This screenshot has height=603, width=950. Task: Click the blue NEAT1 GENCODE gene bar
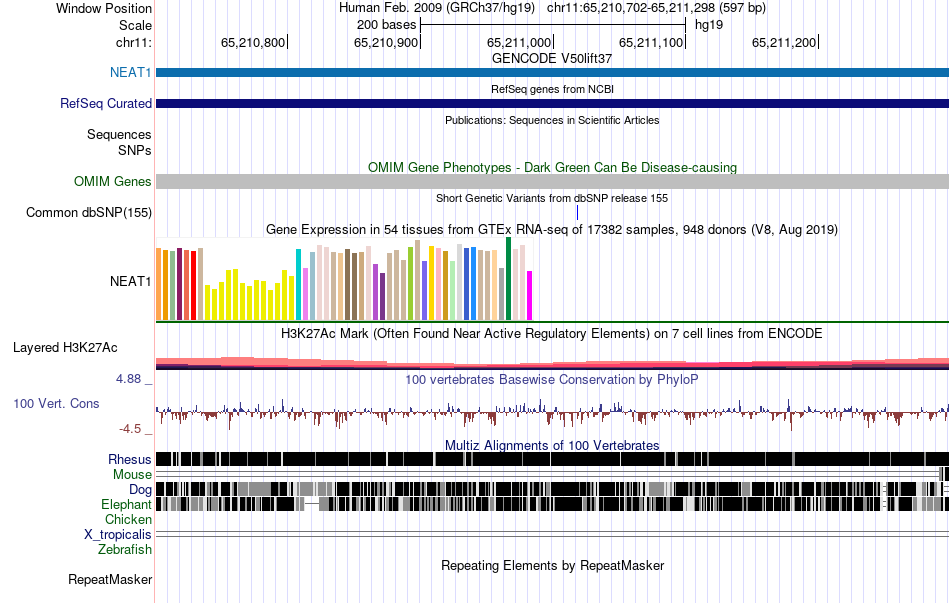click(553, 73)
